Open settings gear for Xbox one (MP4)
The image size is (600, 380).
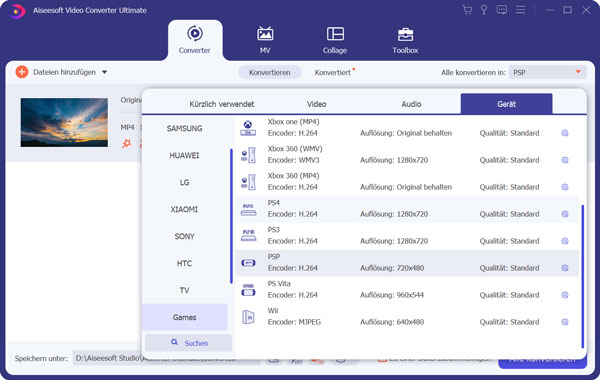tap(565, 133)
